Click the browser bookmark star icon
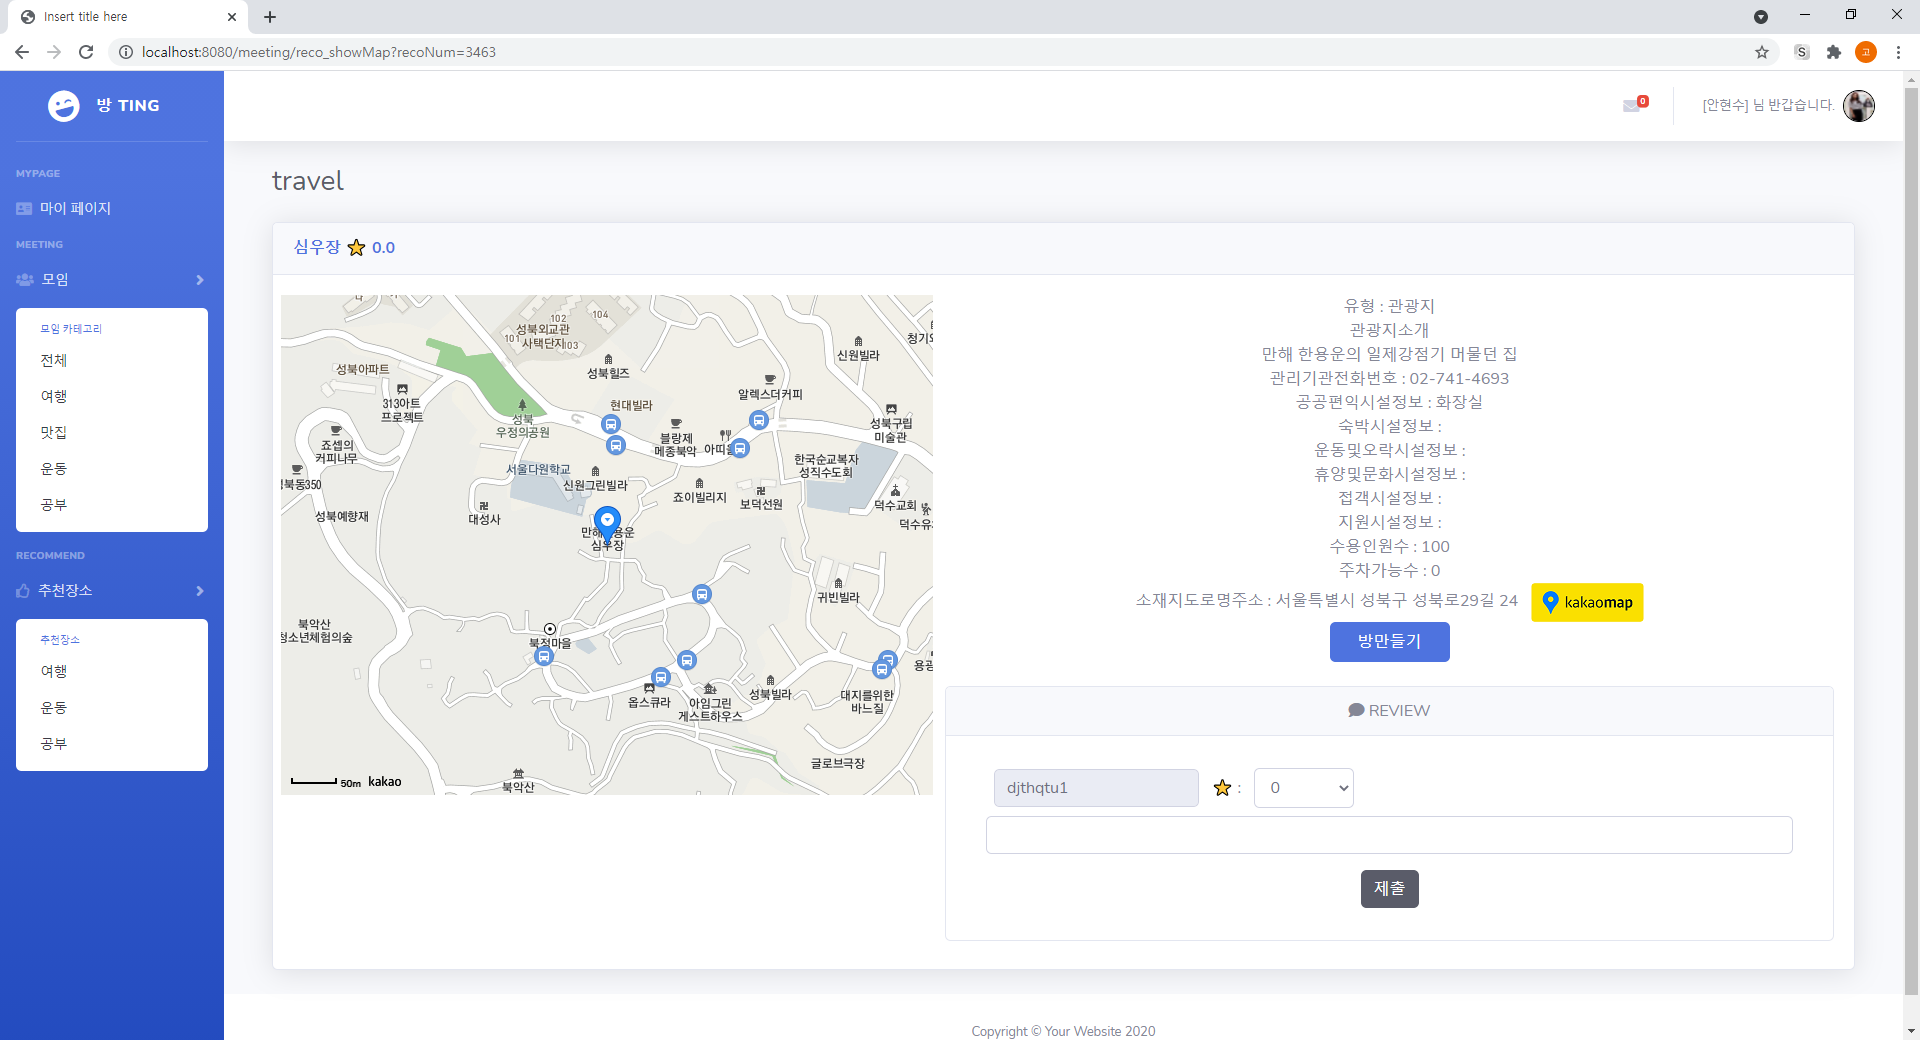 click(x=1762, y=52)
